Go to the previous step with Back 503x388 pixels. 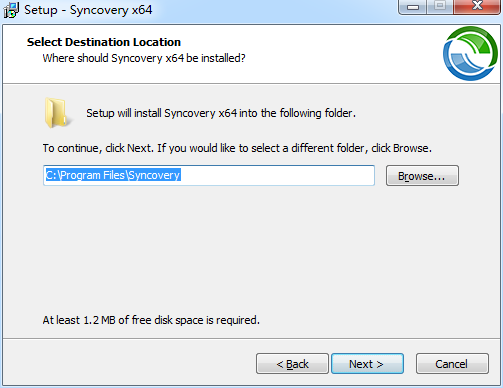click(292, 364)
